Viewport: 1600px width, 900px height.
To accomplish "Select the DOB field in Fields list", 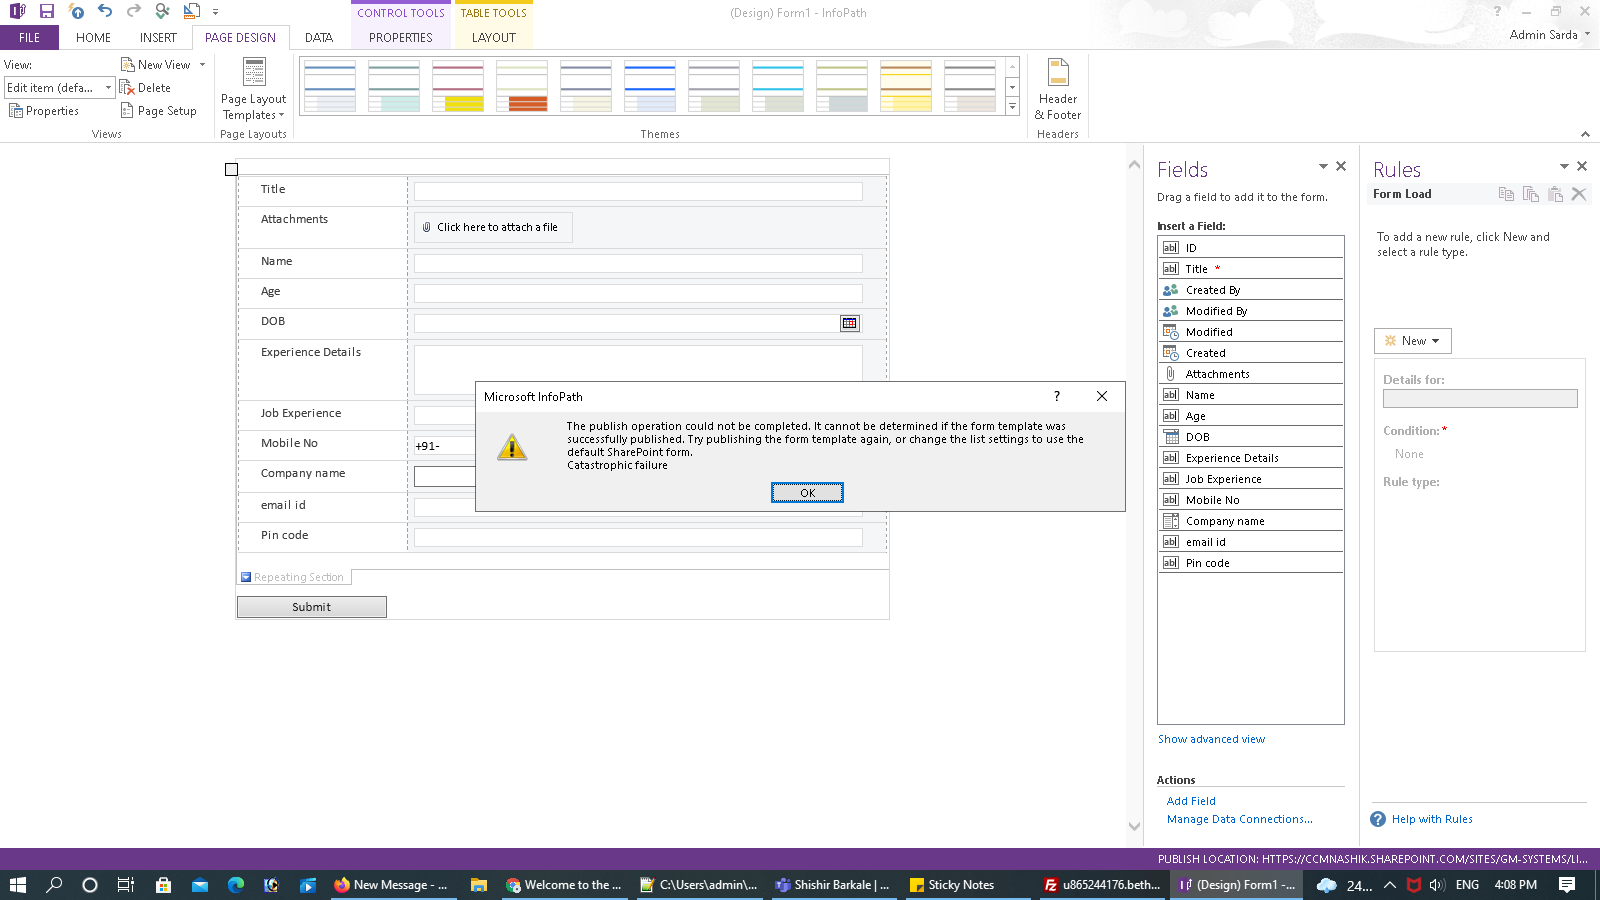I will click(x=1250, y=436).
